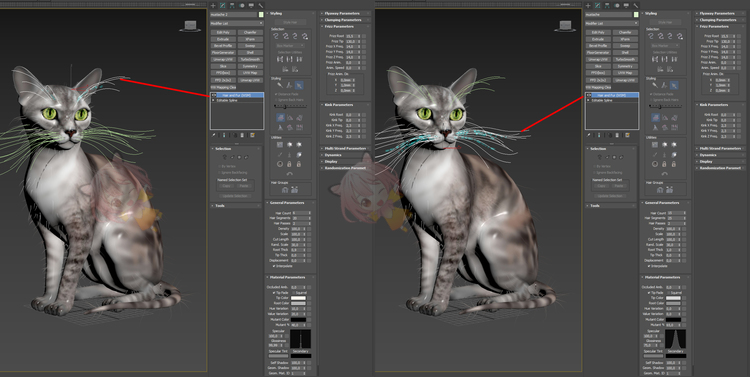Toggle Tip Fade checkbox in right Material Parameters
The width and height of the screenshot is (750, 377).
click(x=649, y=292)
